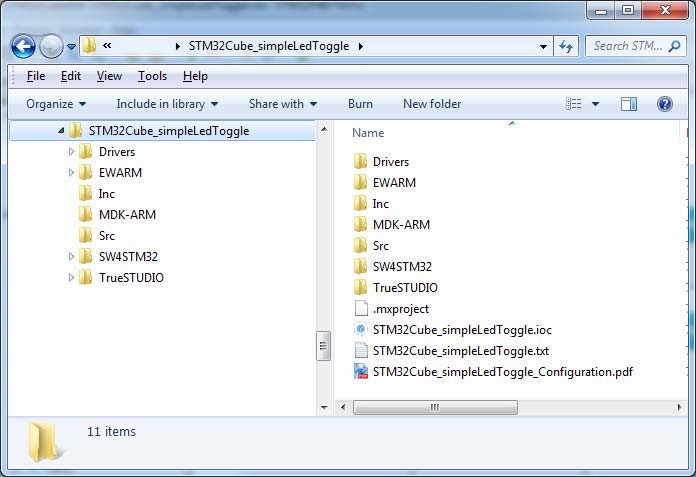Screen dimensions: 696x477
Task: Expand the TrueSTUDIO tree node
Action: [x=71, y=278]
